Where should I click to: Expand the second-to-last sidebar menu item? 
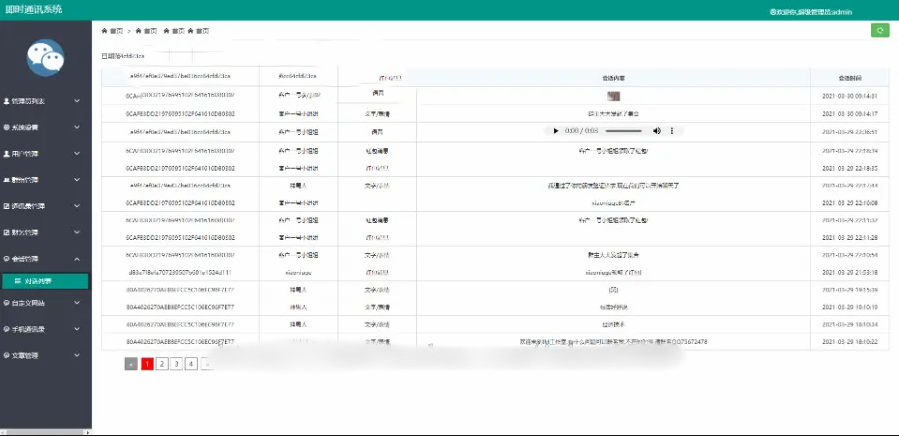click(x=45, y=328)
